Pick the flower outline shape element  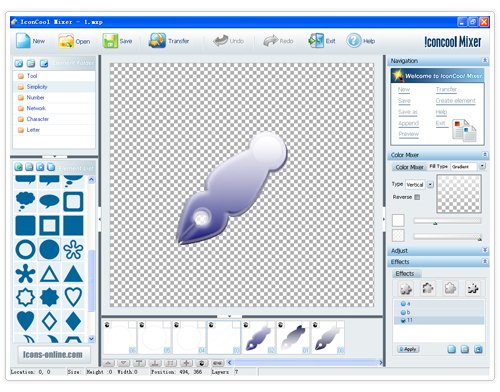click(x=73, y=249)
